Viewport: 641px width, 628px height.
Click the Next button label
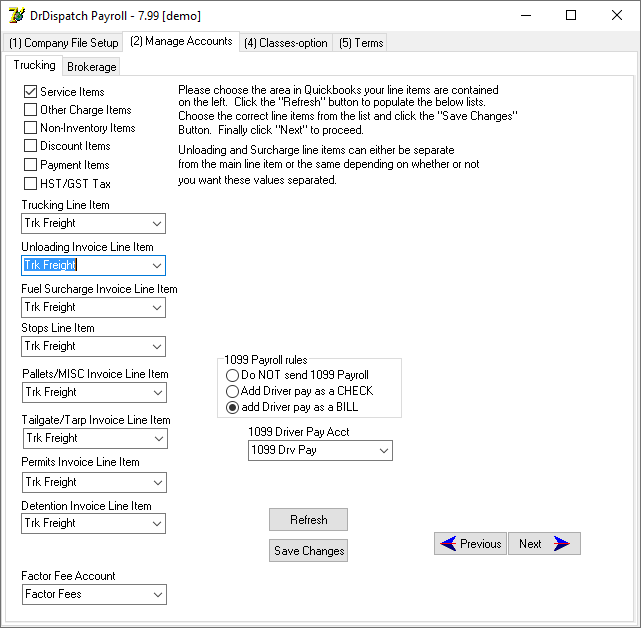530,544
